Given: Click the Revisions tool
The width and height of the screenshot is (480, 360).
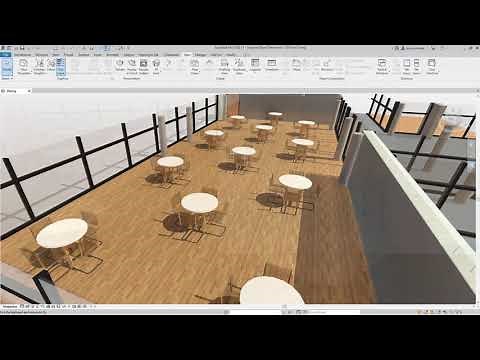Looking at the screenshot, I should (327, 65).
